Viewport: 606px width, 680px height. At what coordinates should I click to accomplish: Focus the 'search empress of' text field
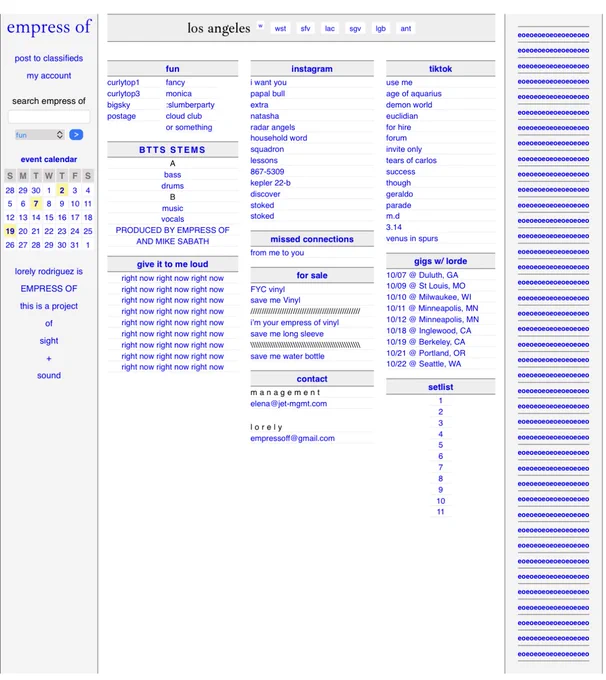pos(49,117)
